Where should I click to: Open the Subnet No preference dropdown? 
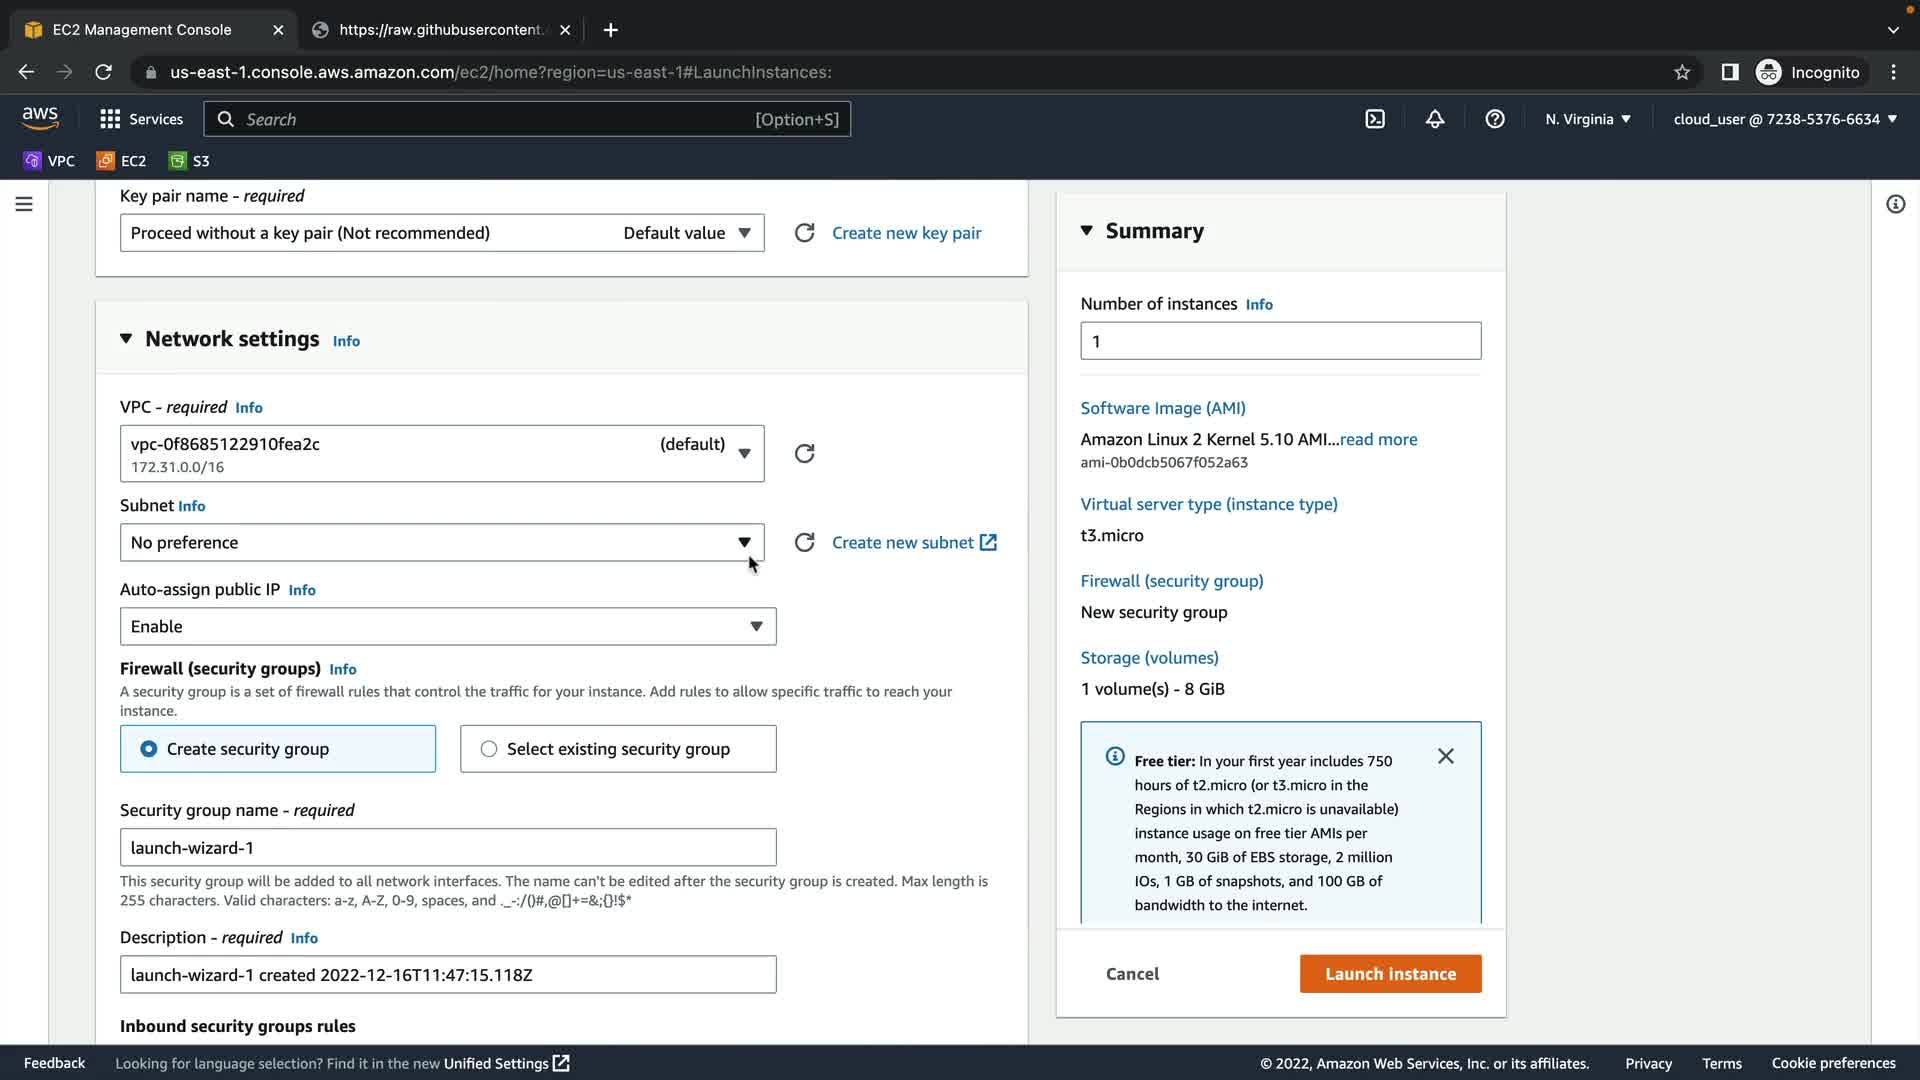pos(441,543)
